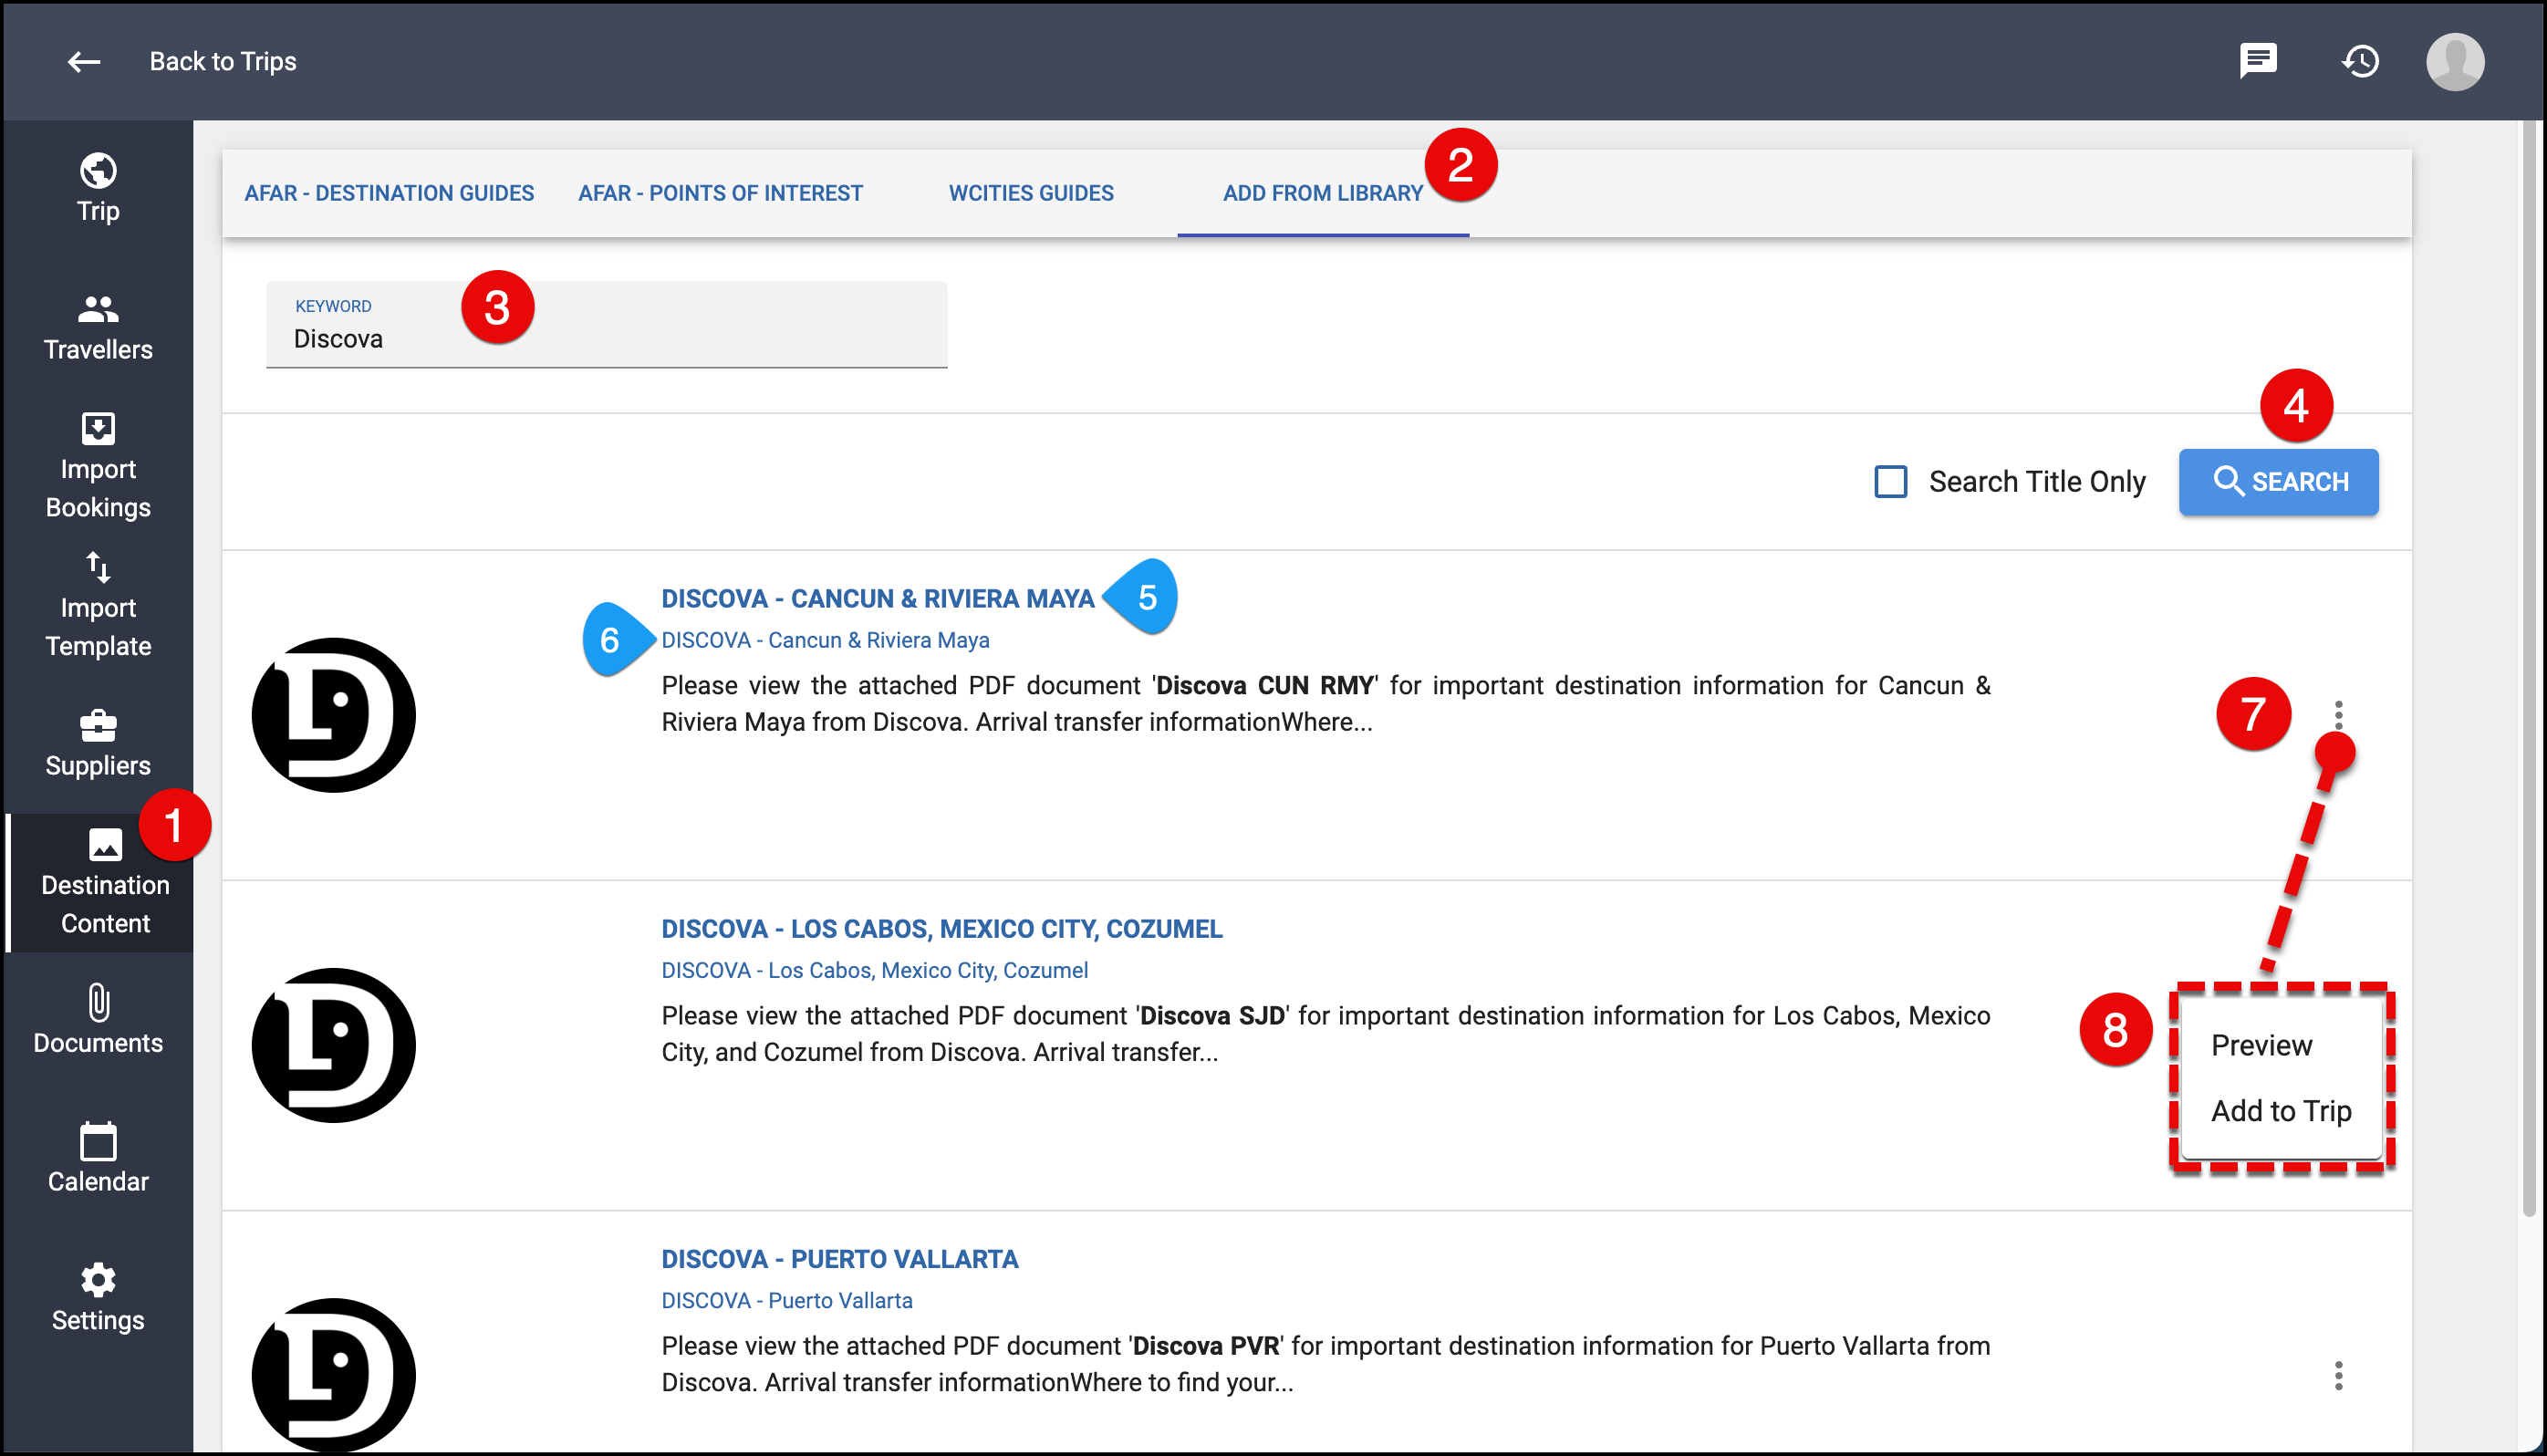The height and width of the screenshot is (1456, 2547).
Task: Click the blue Search button
Action: 2278,482
